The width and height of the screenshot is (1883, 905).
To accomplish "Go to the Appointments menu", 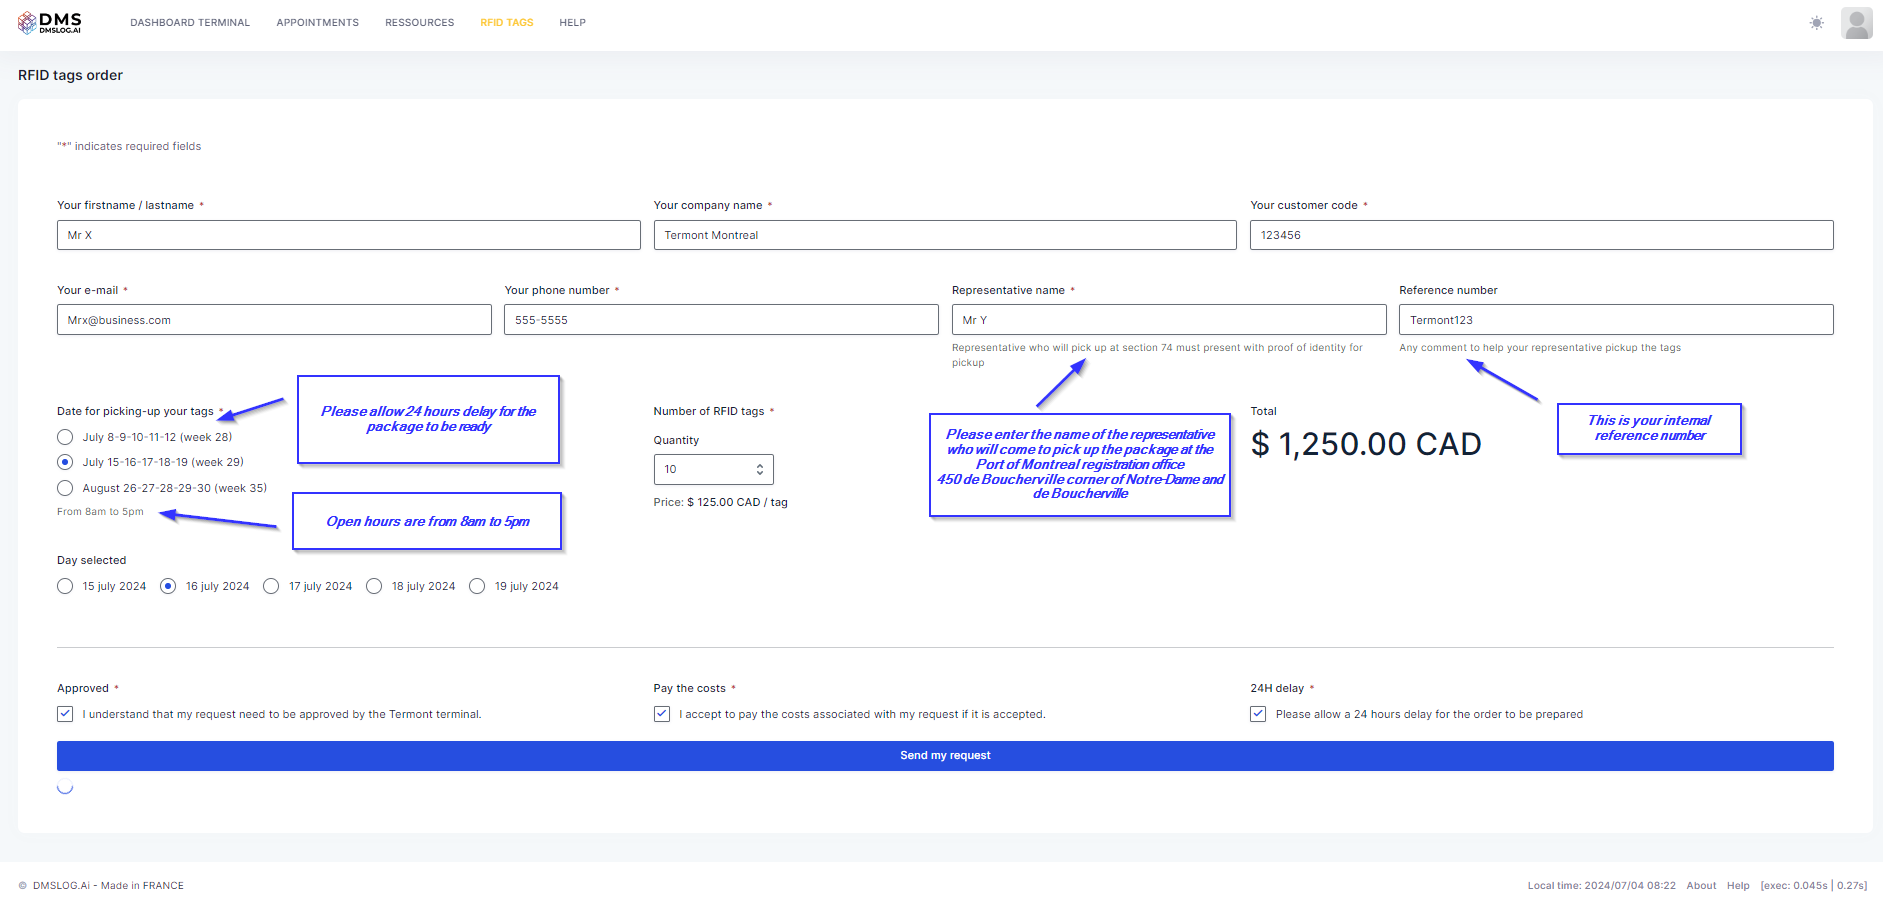I will pos(317,22).
